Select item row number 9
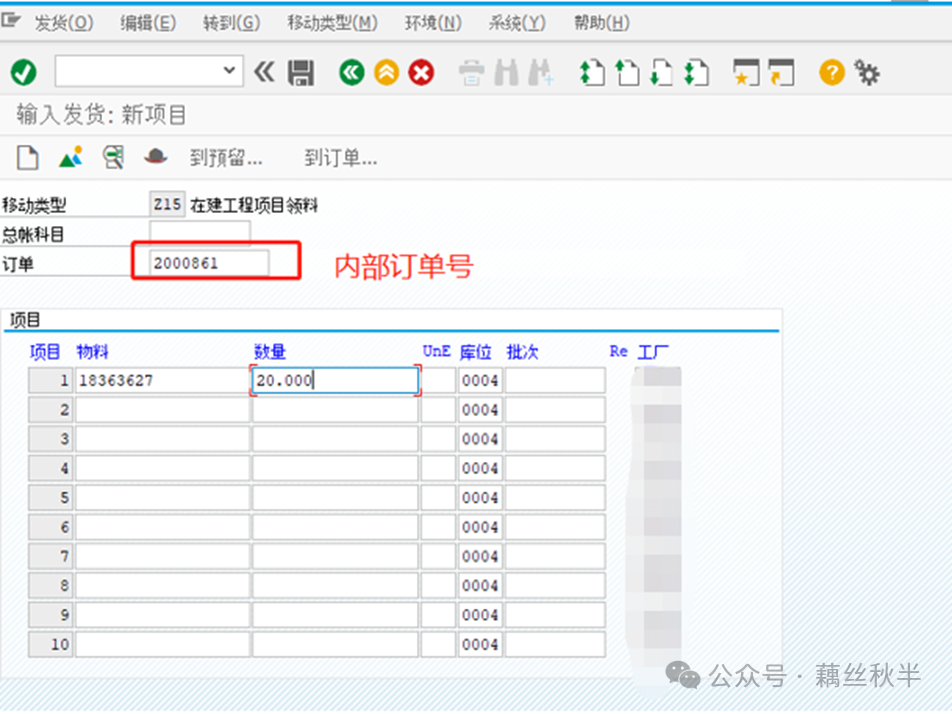952x714 pixels. click(x=50, y=615)
